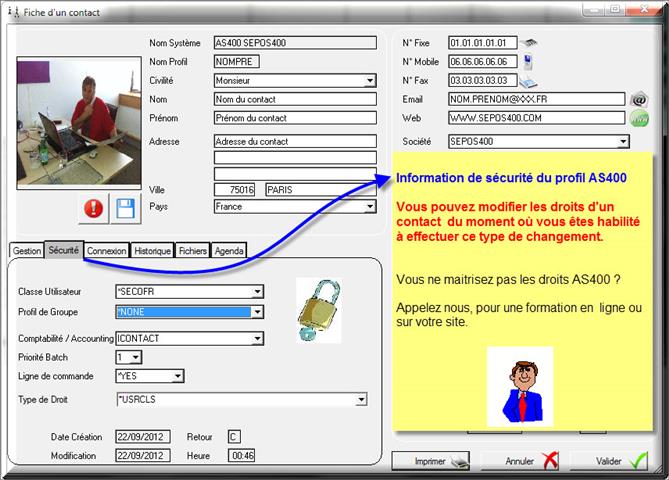The image size is (669, 480).
Task: Click the N° Mobile number field
Action: click(483, 62)
